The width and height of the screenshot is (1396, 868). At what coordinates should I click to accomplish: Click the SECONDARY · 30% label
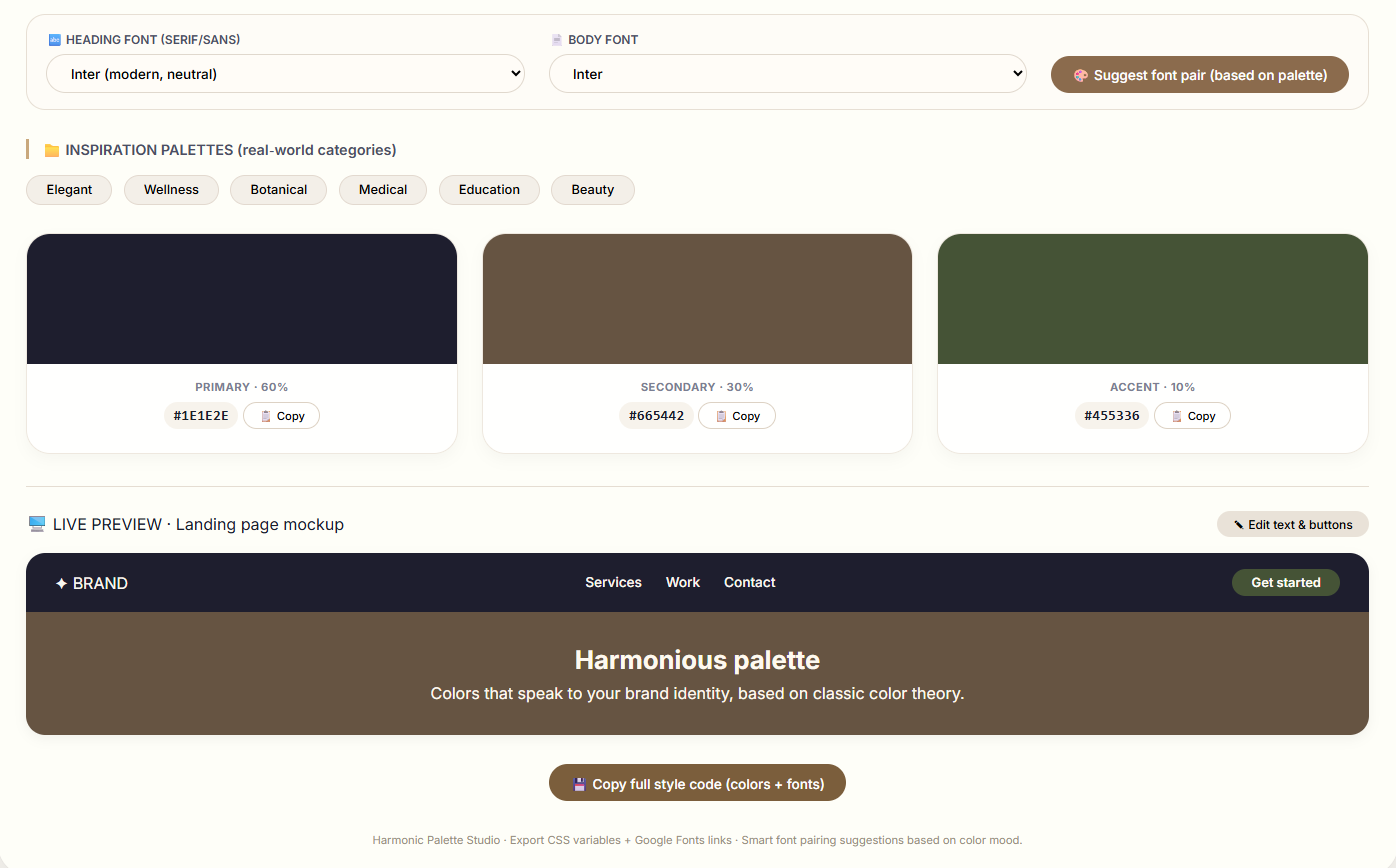(697, 387)
